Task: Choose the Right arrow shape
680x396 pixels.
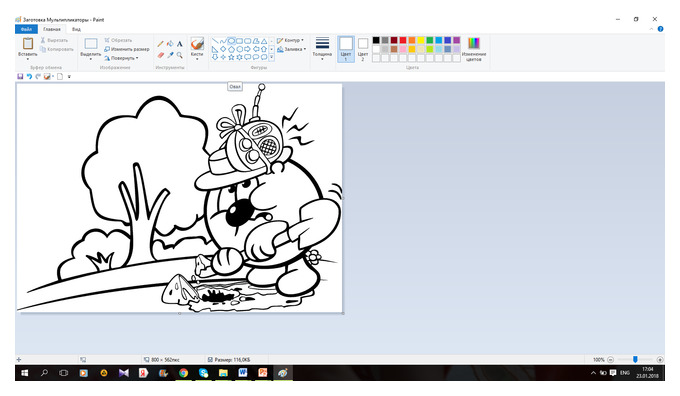Action: [248, 49]
